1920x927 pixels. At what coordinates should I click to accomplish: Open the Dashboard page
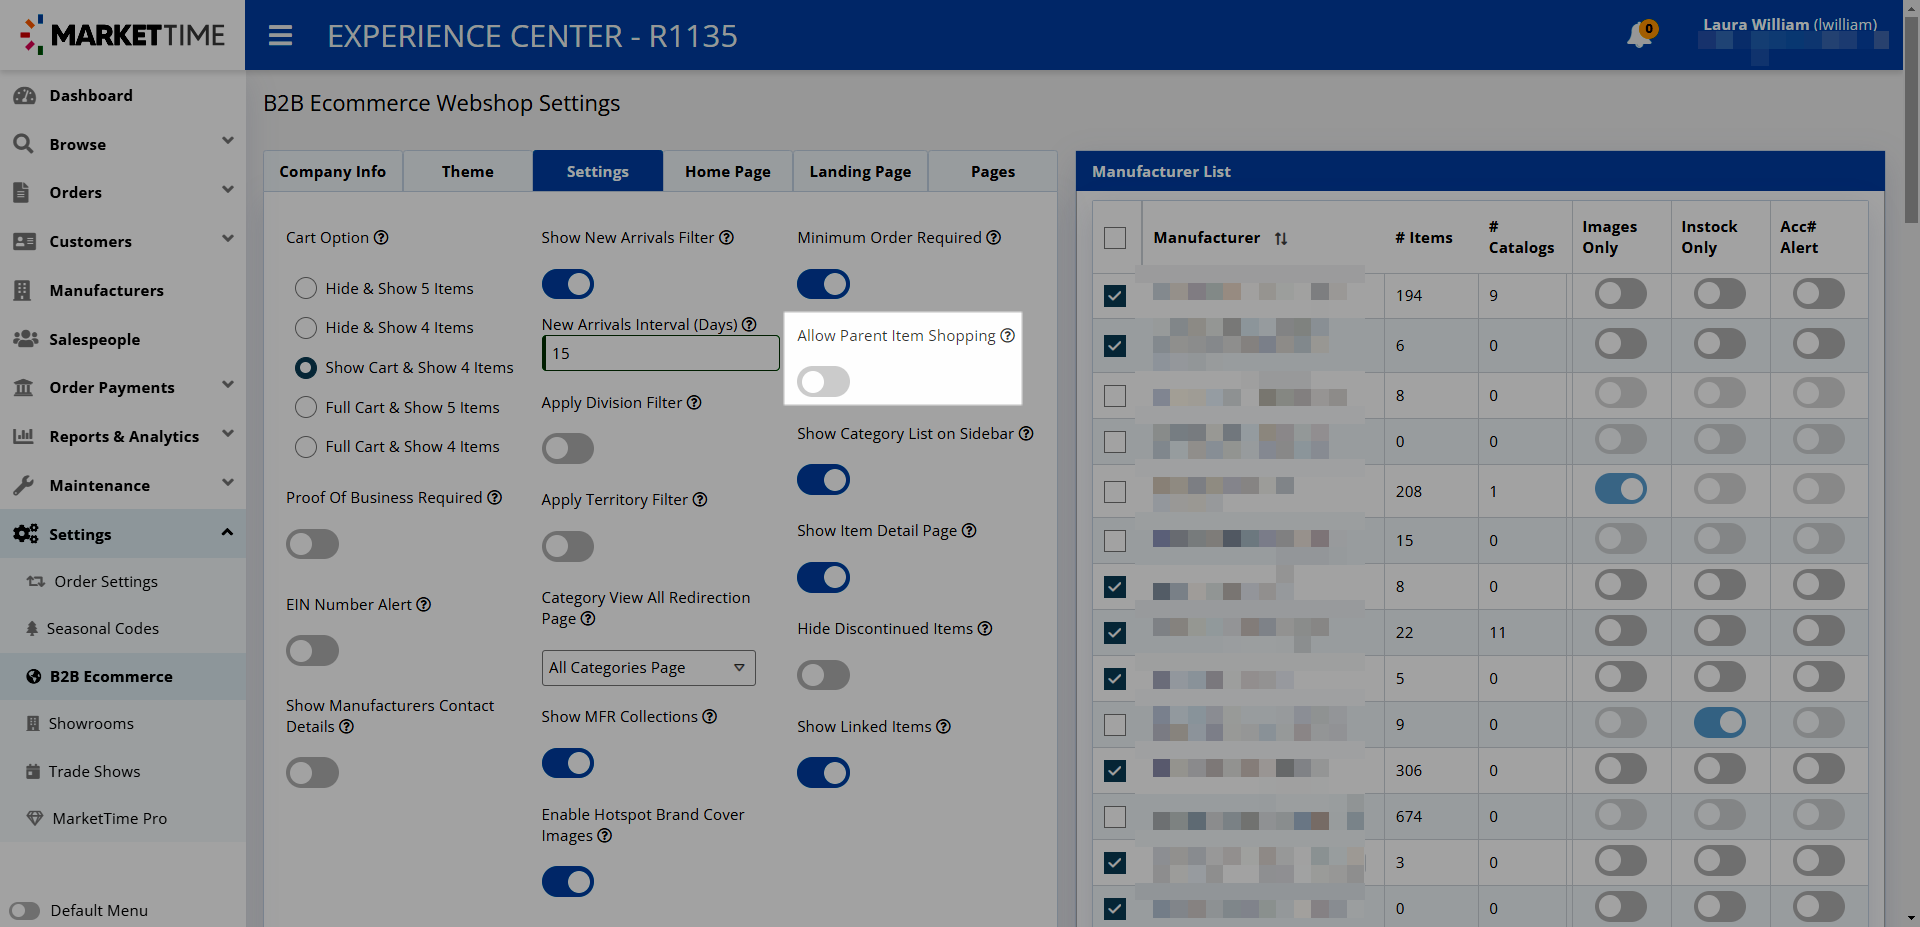tap(91, 96)
